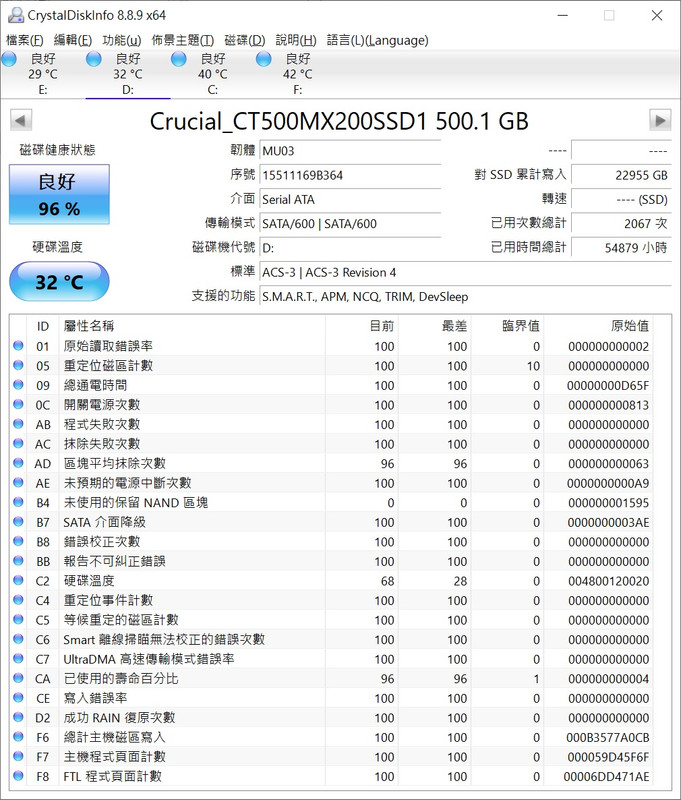Click status dot for attribute 05 重定位磁區計數
681x800 pixels.
click(x=18, y=365)
